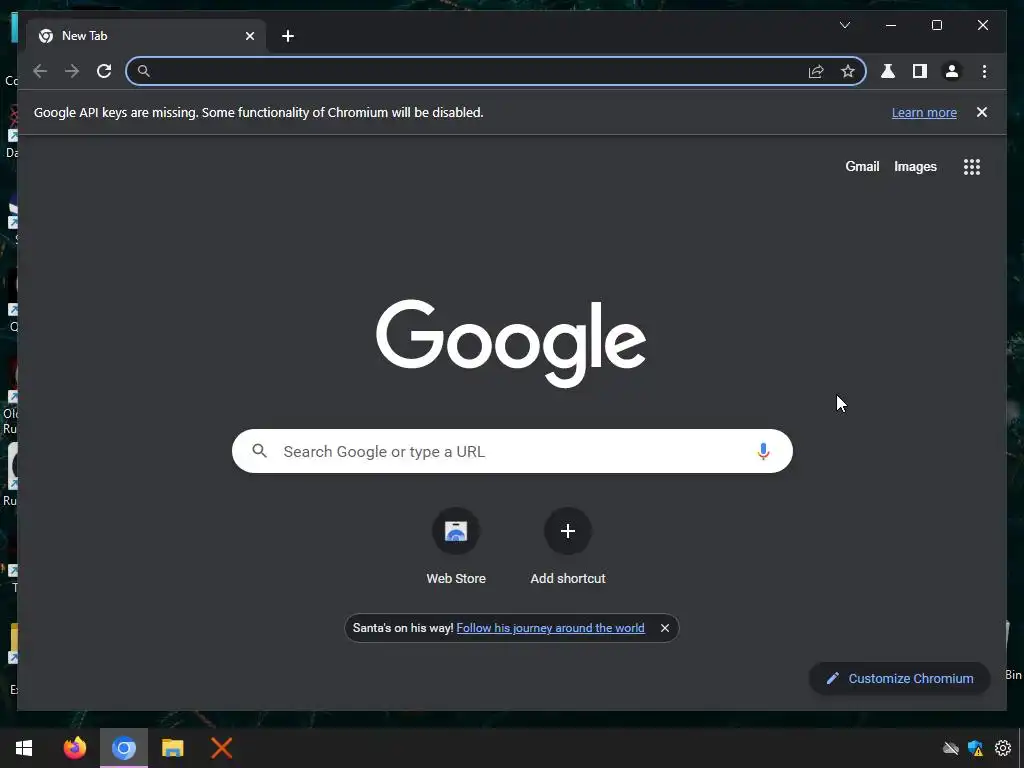Open File Explorer from the taskbar
The width and height of the screenshot is (1024, 768).
point(172,748)
